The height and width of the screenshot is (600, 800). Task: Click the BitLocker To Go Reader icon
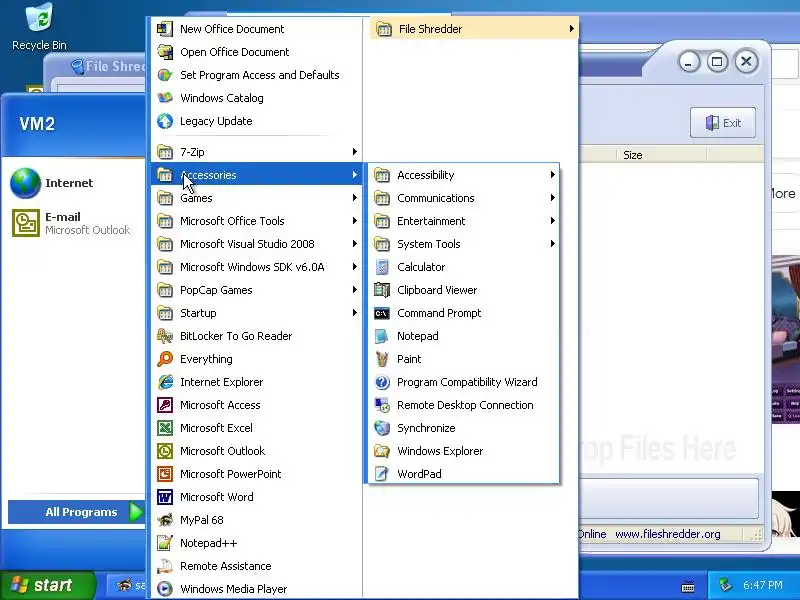(165, 336)
